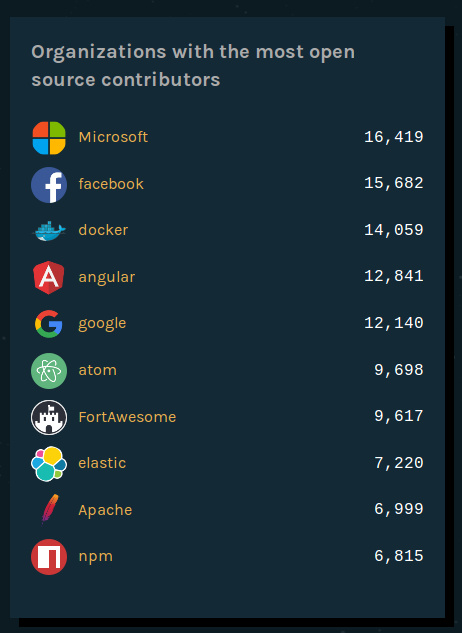Select the Elastic colorful cluster logo
462x633 pixels.
(x=49, y=463)
